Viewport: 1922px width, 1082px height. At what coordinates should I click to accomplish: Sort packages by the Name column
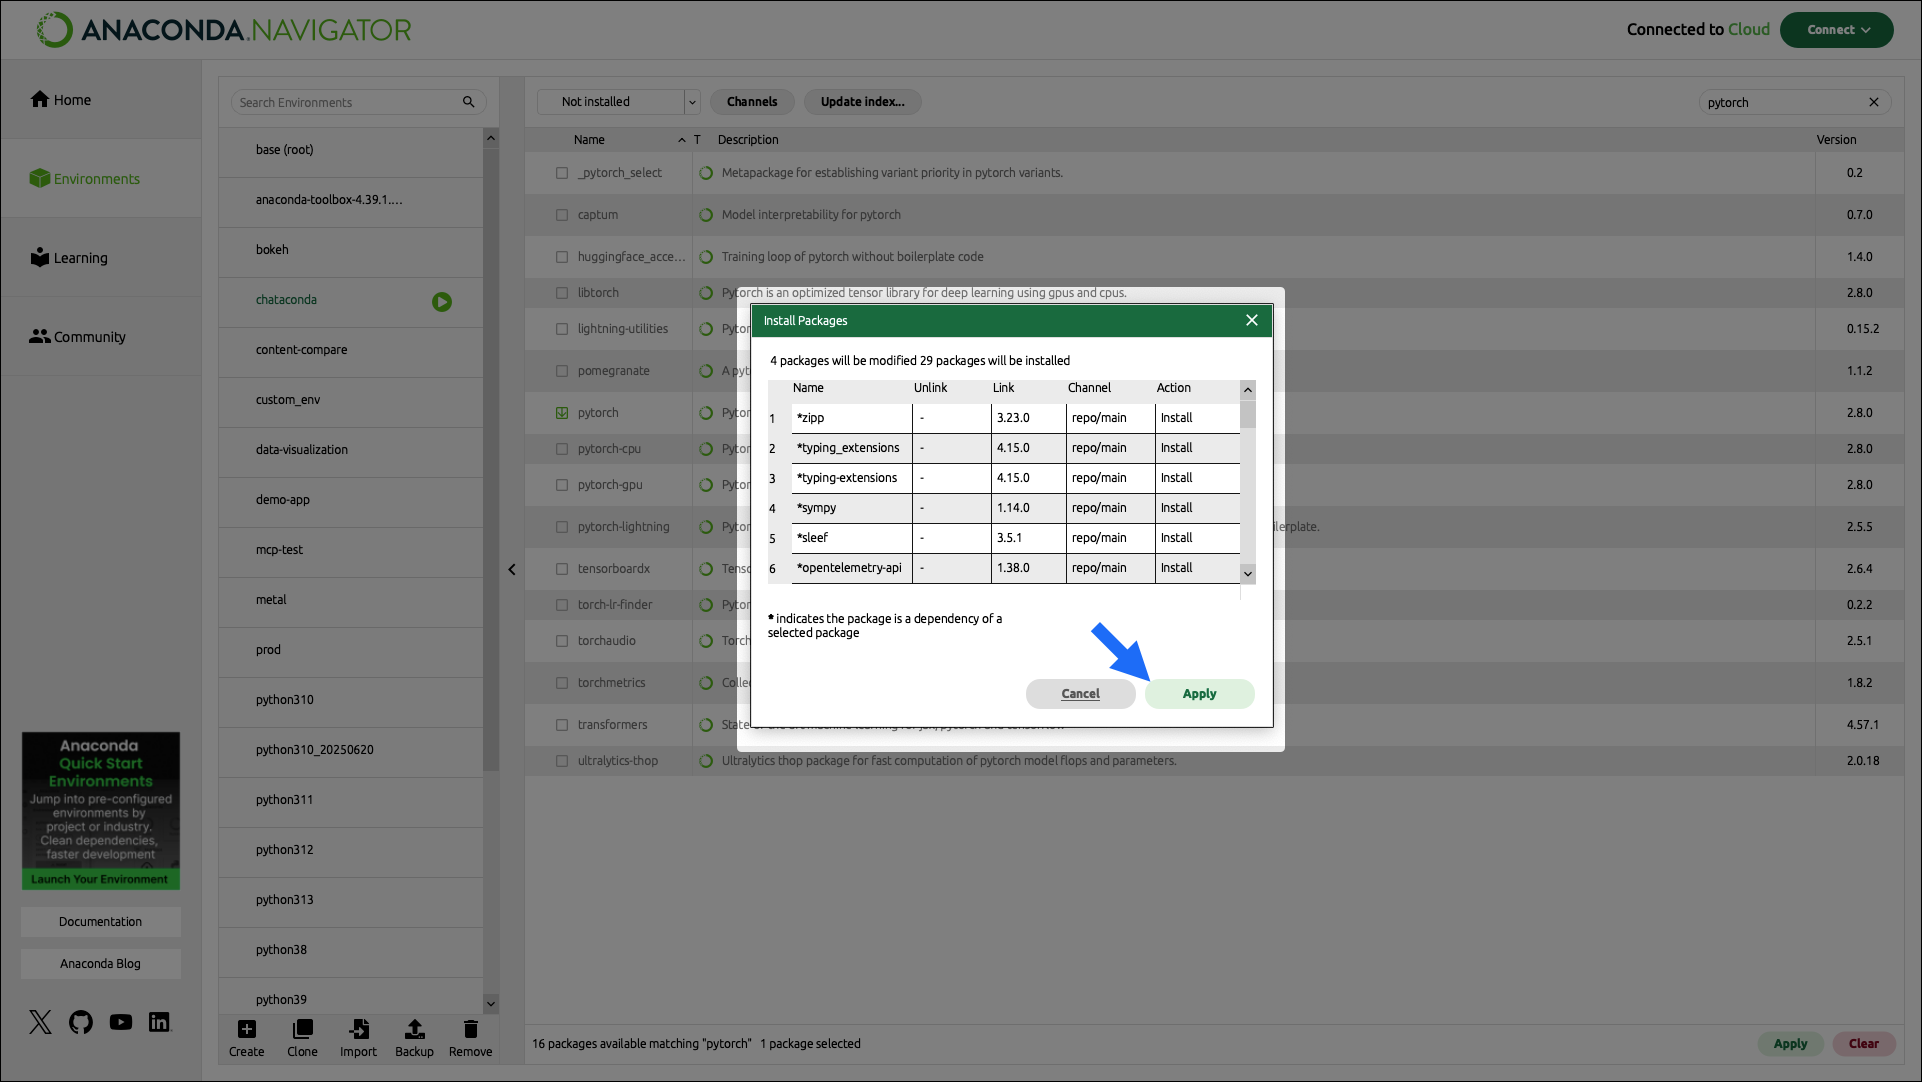click(589, 139)
